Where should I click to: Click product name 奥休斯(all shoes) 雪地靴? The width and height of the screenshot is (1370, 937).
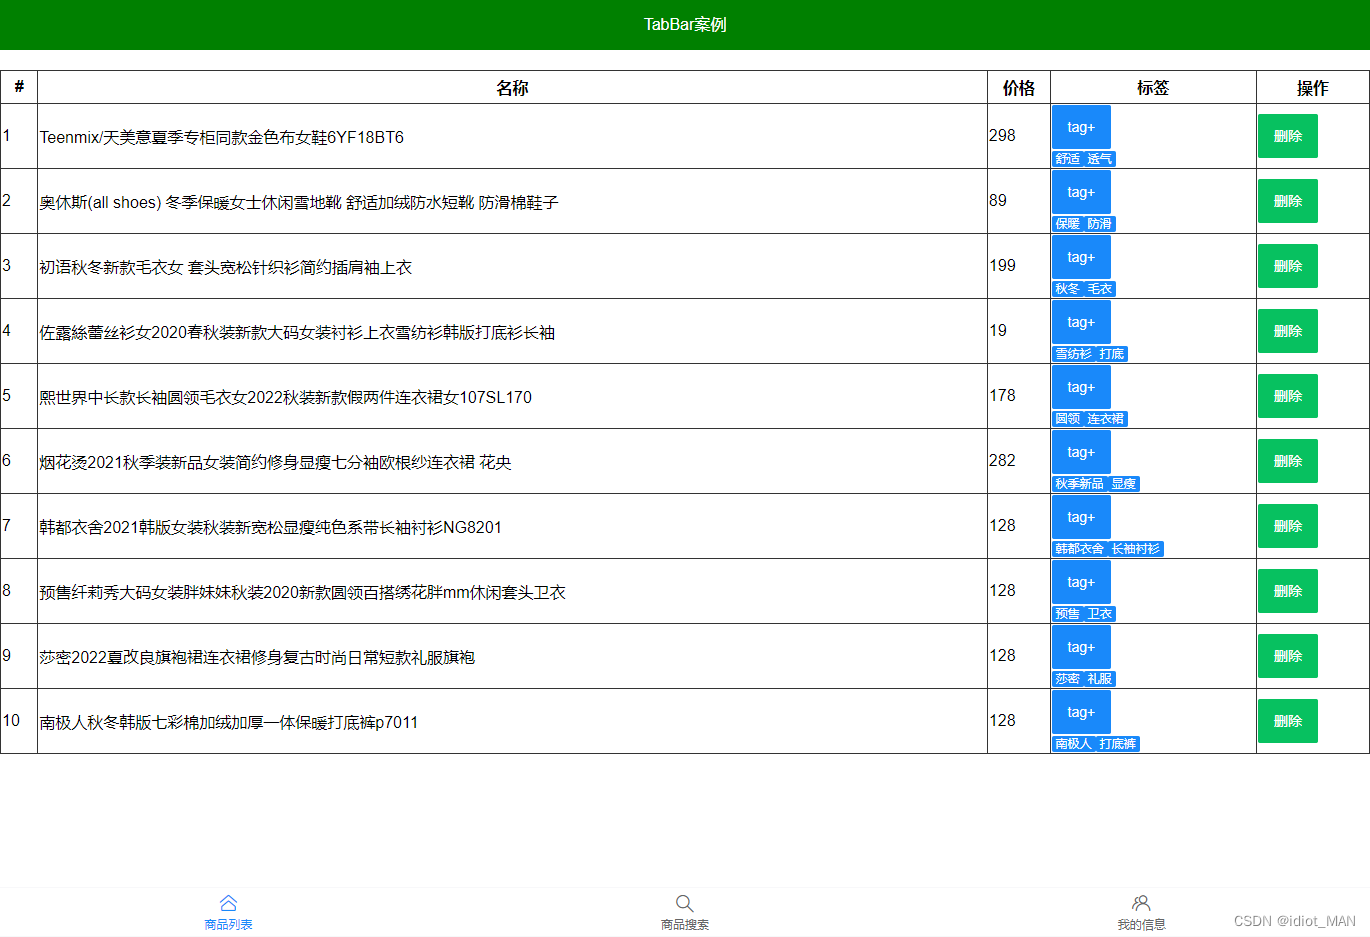[x=299, y=202]
